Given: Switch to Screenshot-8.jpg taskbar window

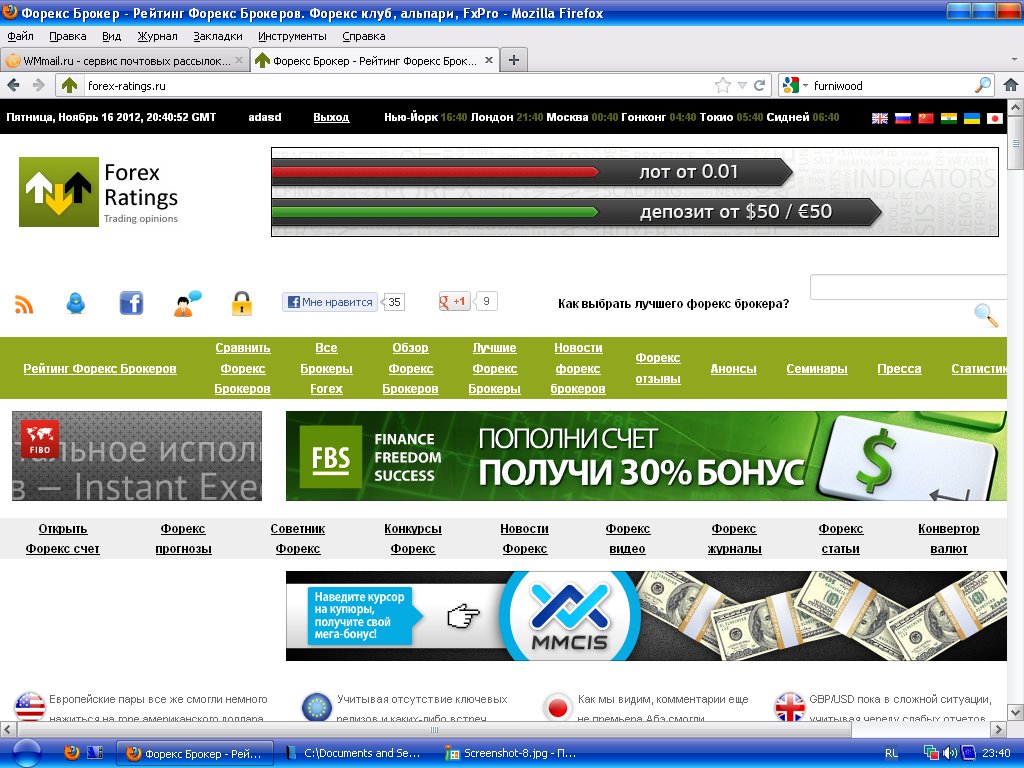Looking at the screenshot, I should tap(511, 753).
